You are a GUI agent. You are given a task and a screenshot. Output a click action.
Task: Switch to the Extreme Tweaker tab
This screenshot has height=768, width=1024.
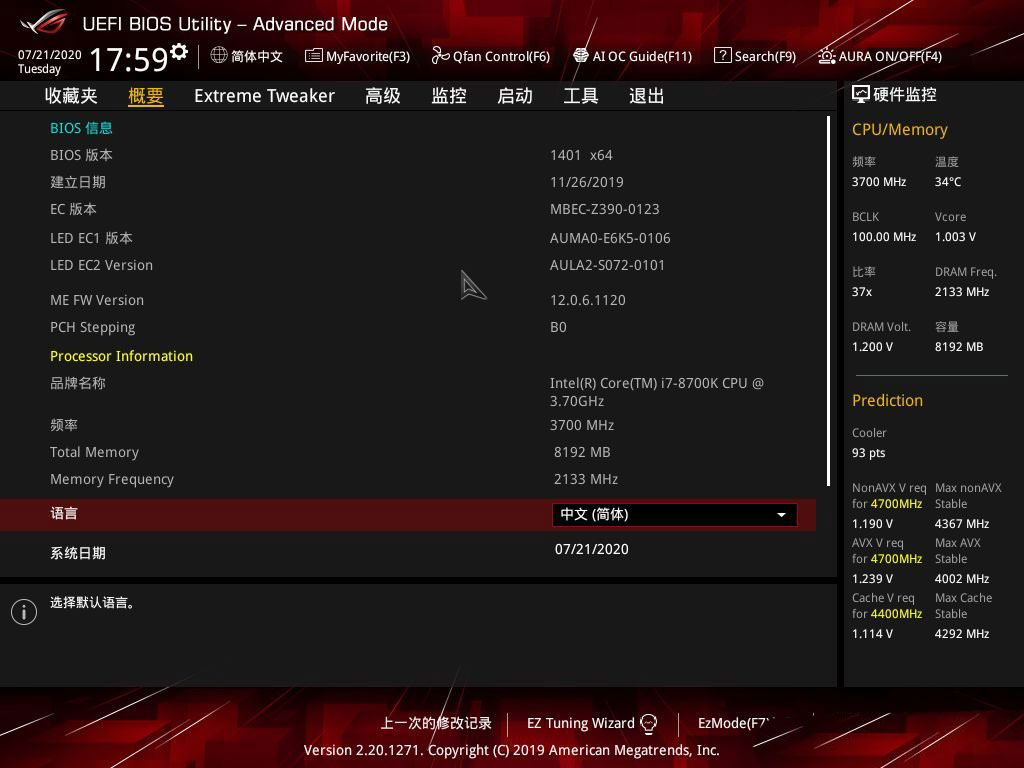[264, 95]
